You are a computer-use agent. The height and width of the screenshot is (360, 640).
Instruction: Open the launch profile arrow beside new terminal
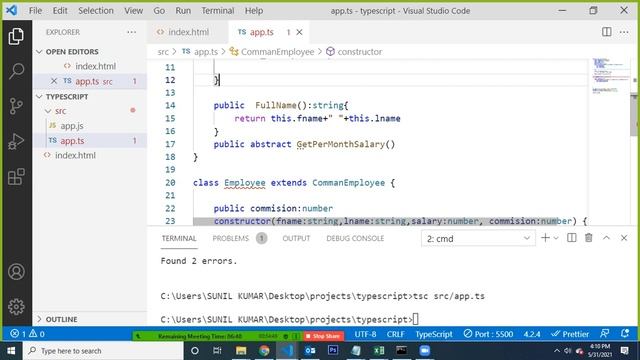point(556,238)
